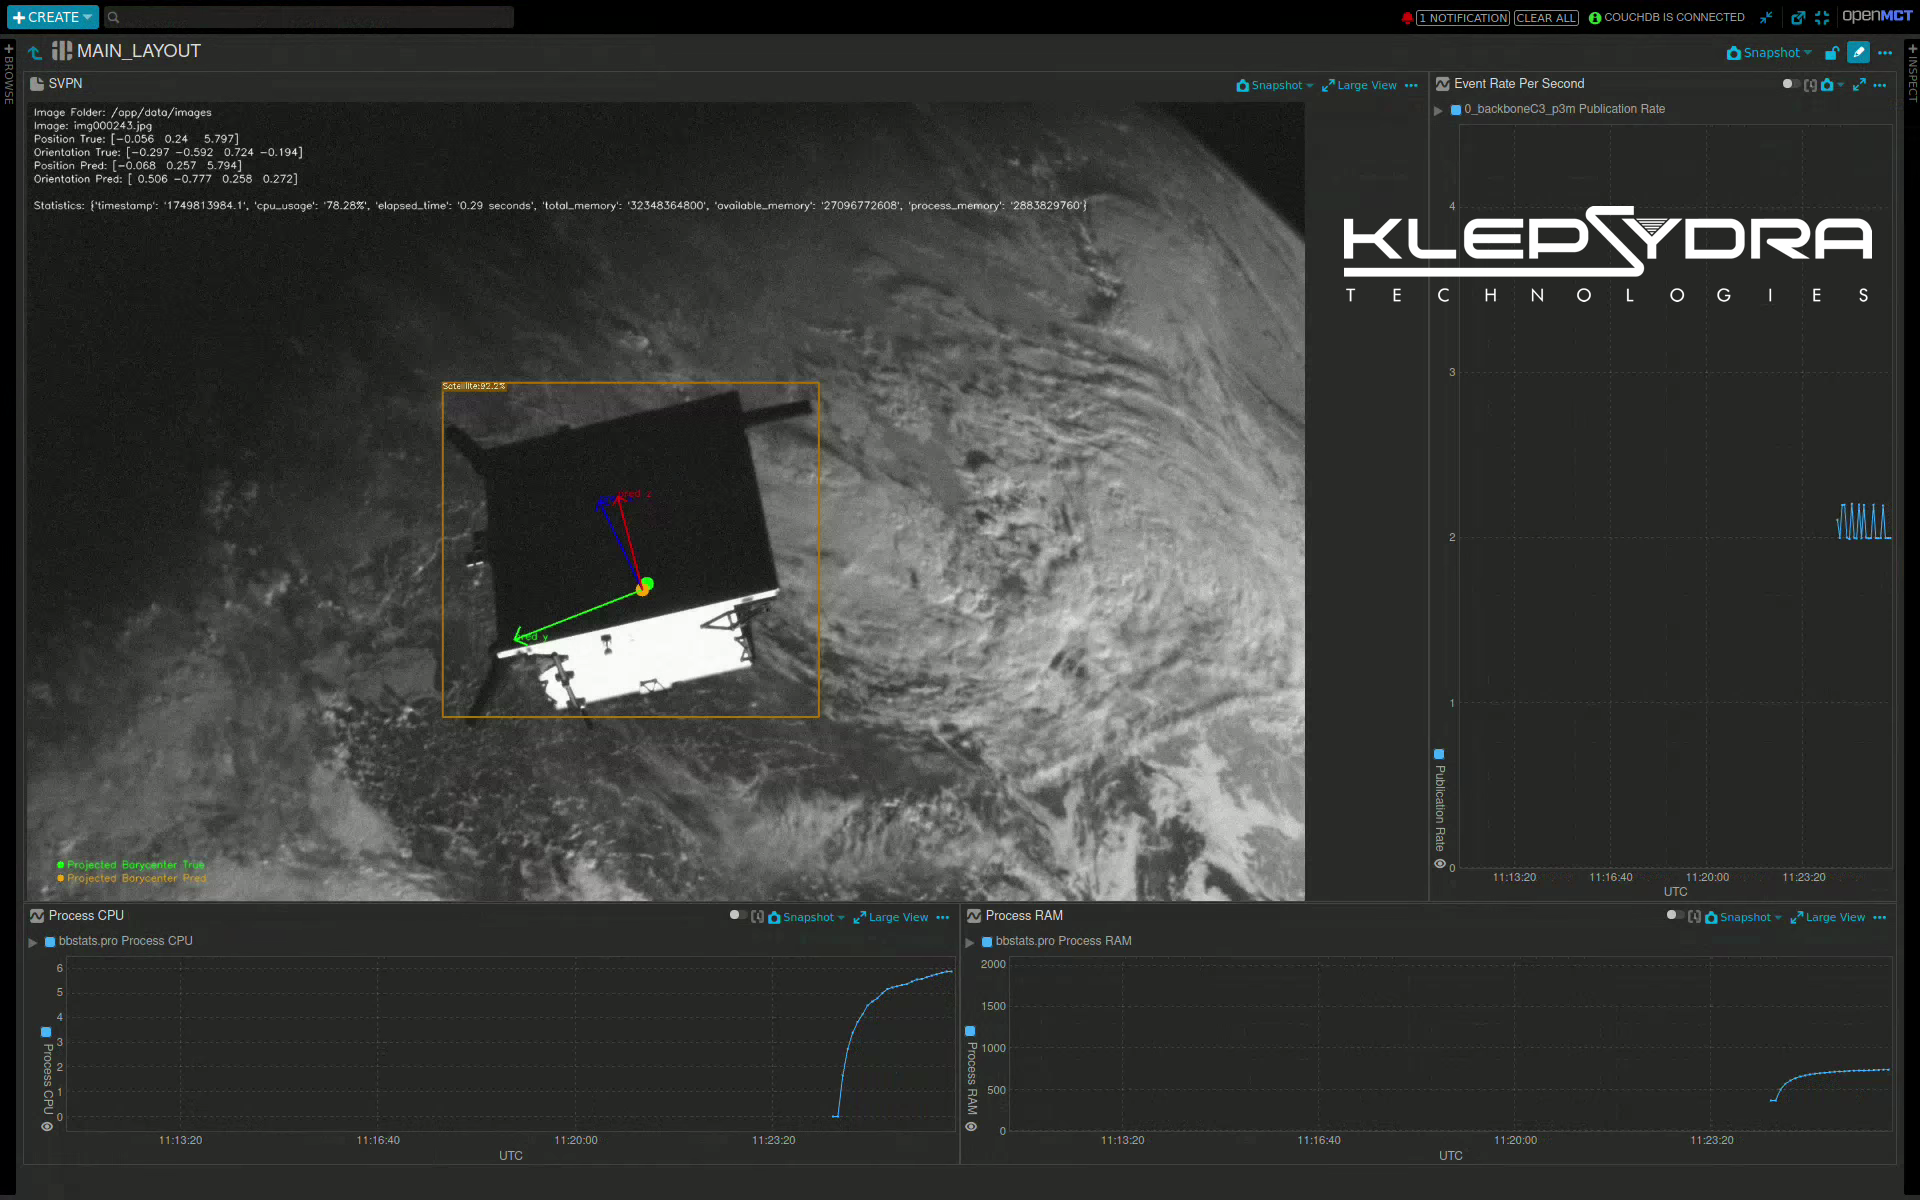Toggle Process RAM y-axis eye icon
Viewport: 1920px width, 1200px height.
pos(971,1127)
